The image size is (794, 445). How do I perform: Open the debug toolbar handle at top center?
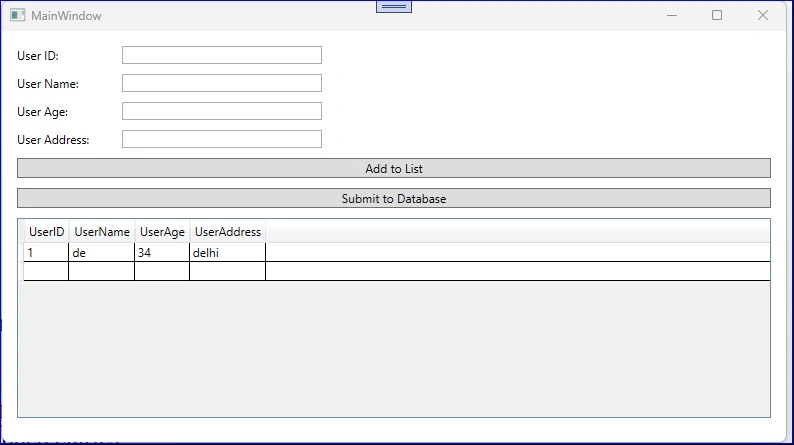click(x=394, y=7)
